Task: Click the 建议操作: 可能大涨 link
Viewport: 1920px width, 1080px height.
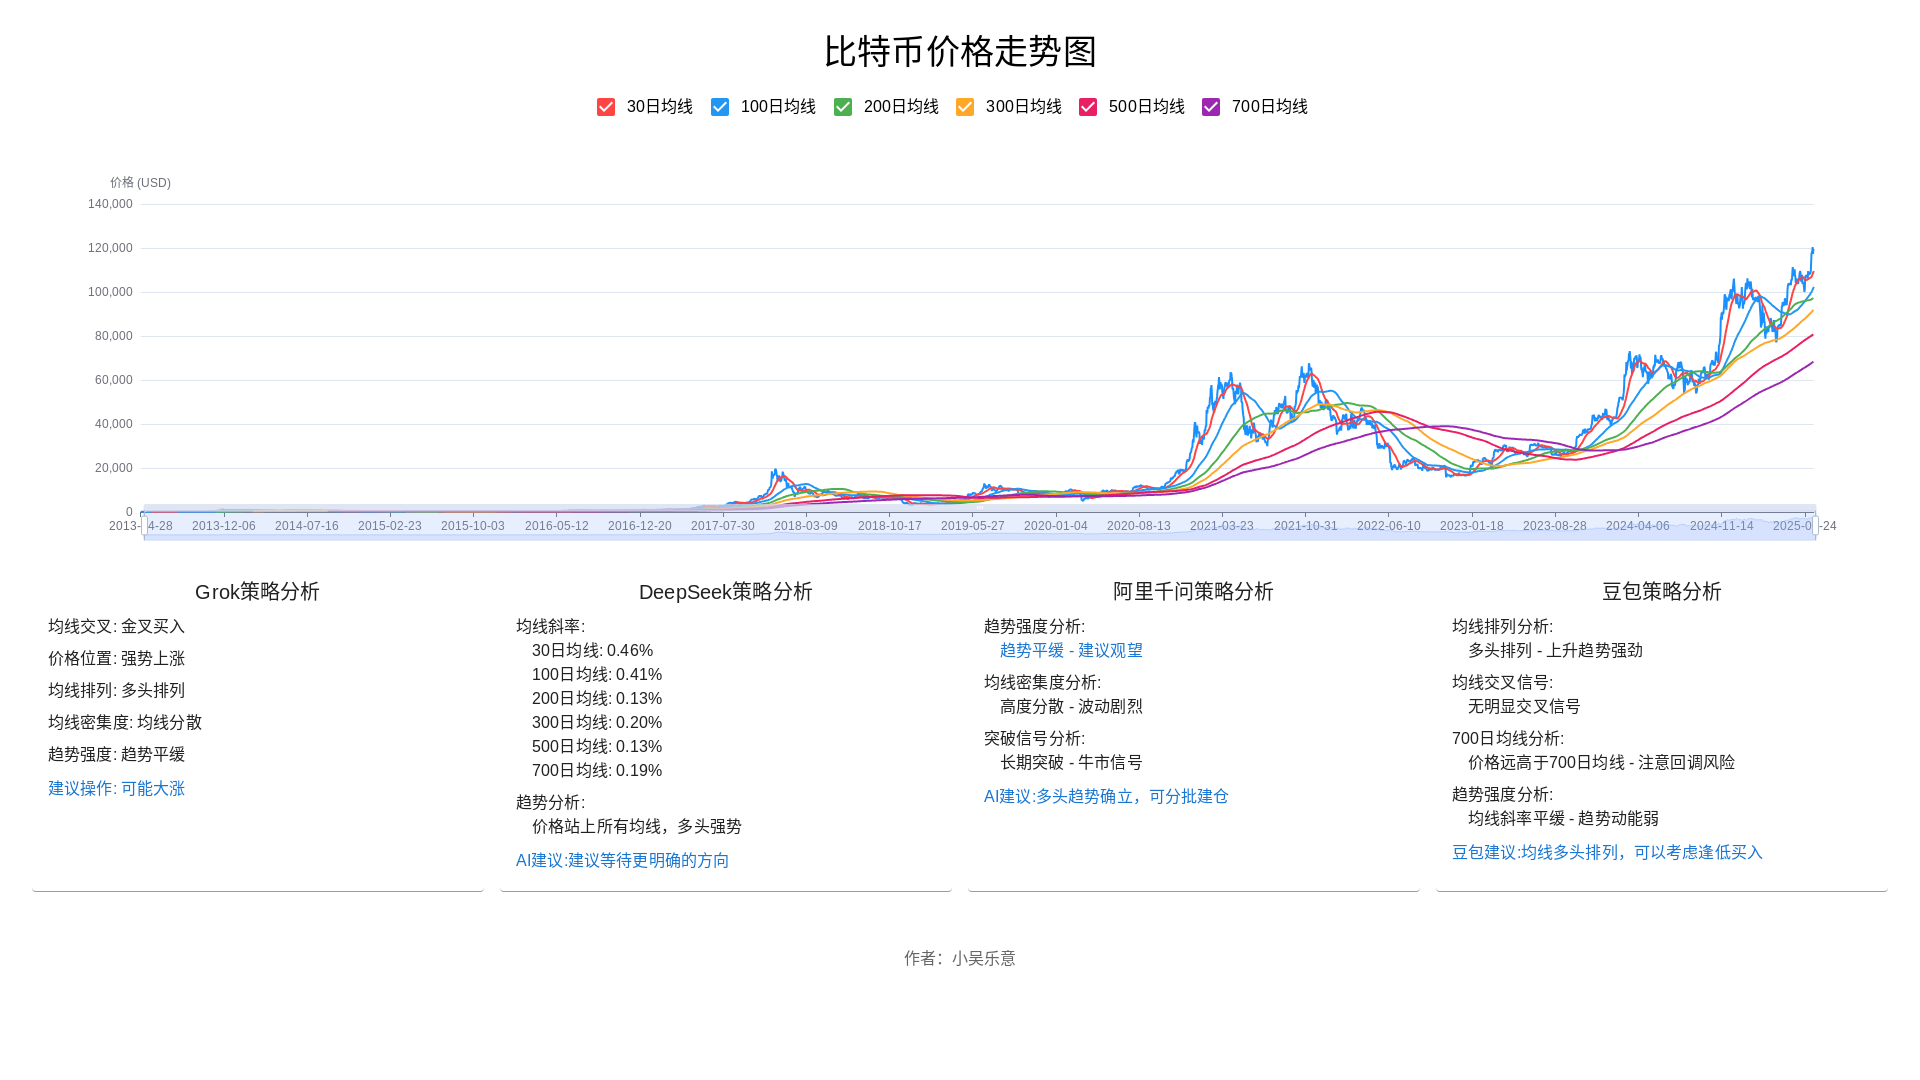Action: coord(116,788)
